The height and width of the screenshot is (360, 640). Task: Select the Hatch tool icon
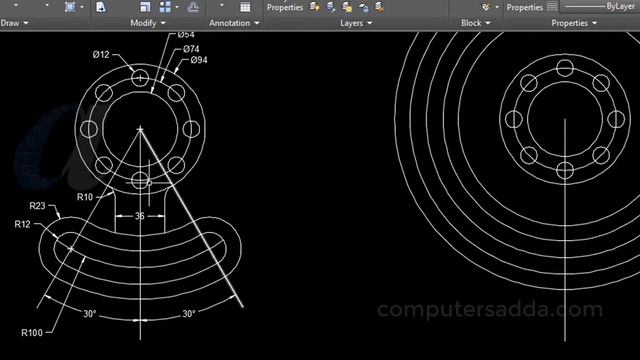click(x=70, y=7)
